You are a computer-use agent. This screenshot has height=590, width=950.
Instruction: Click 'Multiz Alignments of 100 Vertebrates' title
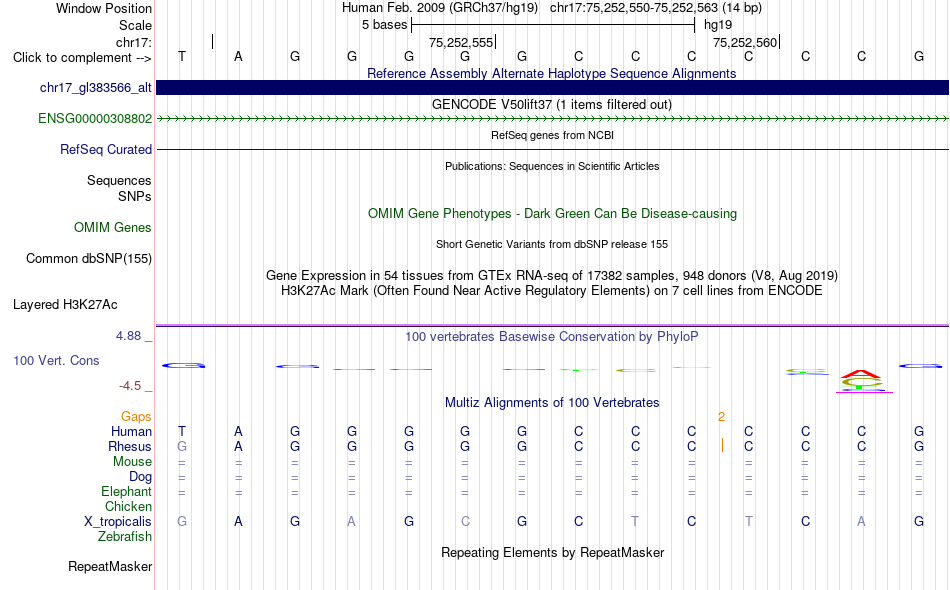coord(552,403)
